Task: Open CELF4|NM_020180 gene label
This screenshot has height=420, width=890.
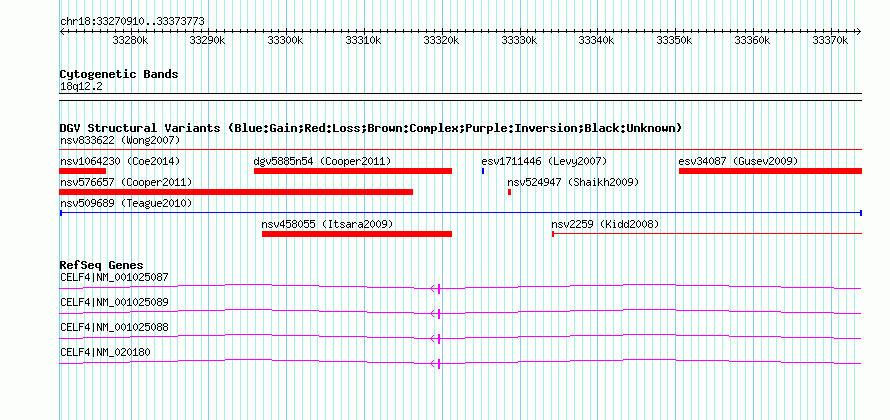Action: tap(105, 352)
